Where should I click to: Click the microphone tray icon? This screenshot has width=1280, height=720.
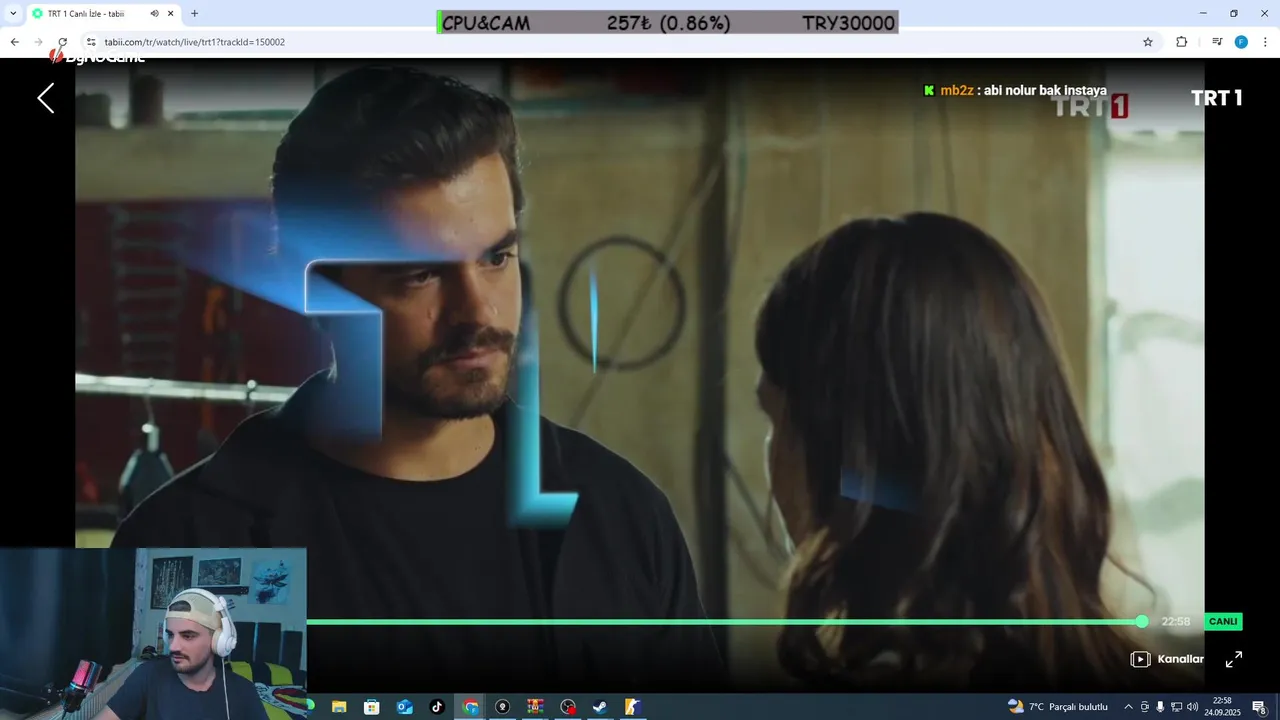(1160, 707)
